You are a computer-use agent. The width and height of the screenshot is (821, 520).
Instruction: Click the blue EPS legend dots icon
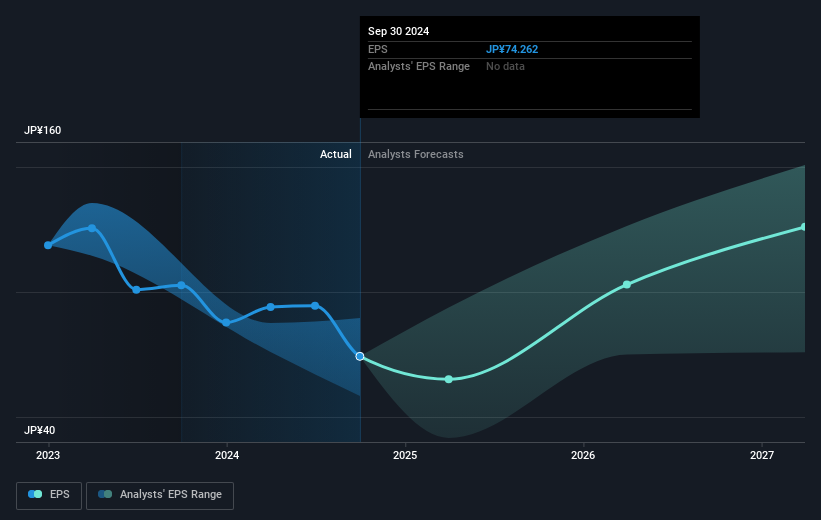click(35, 494)
